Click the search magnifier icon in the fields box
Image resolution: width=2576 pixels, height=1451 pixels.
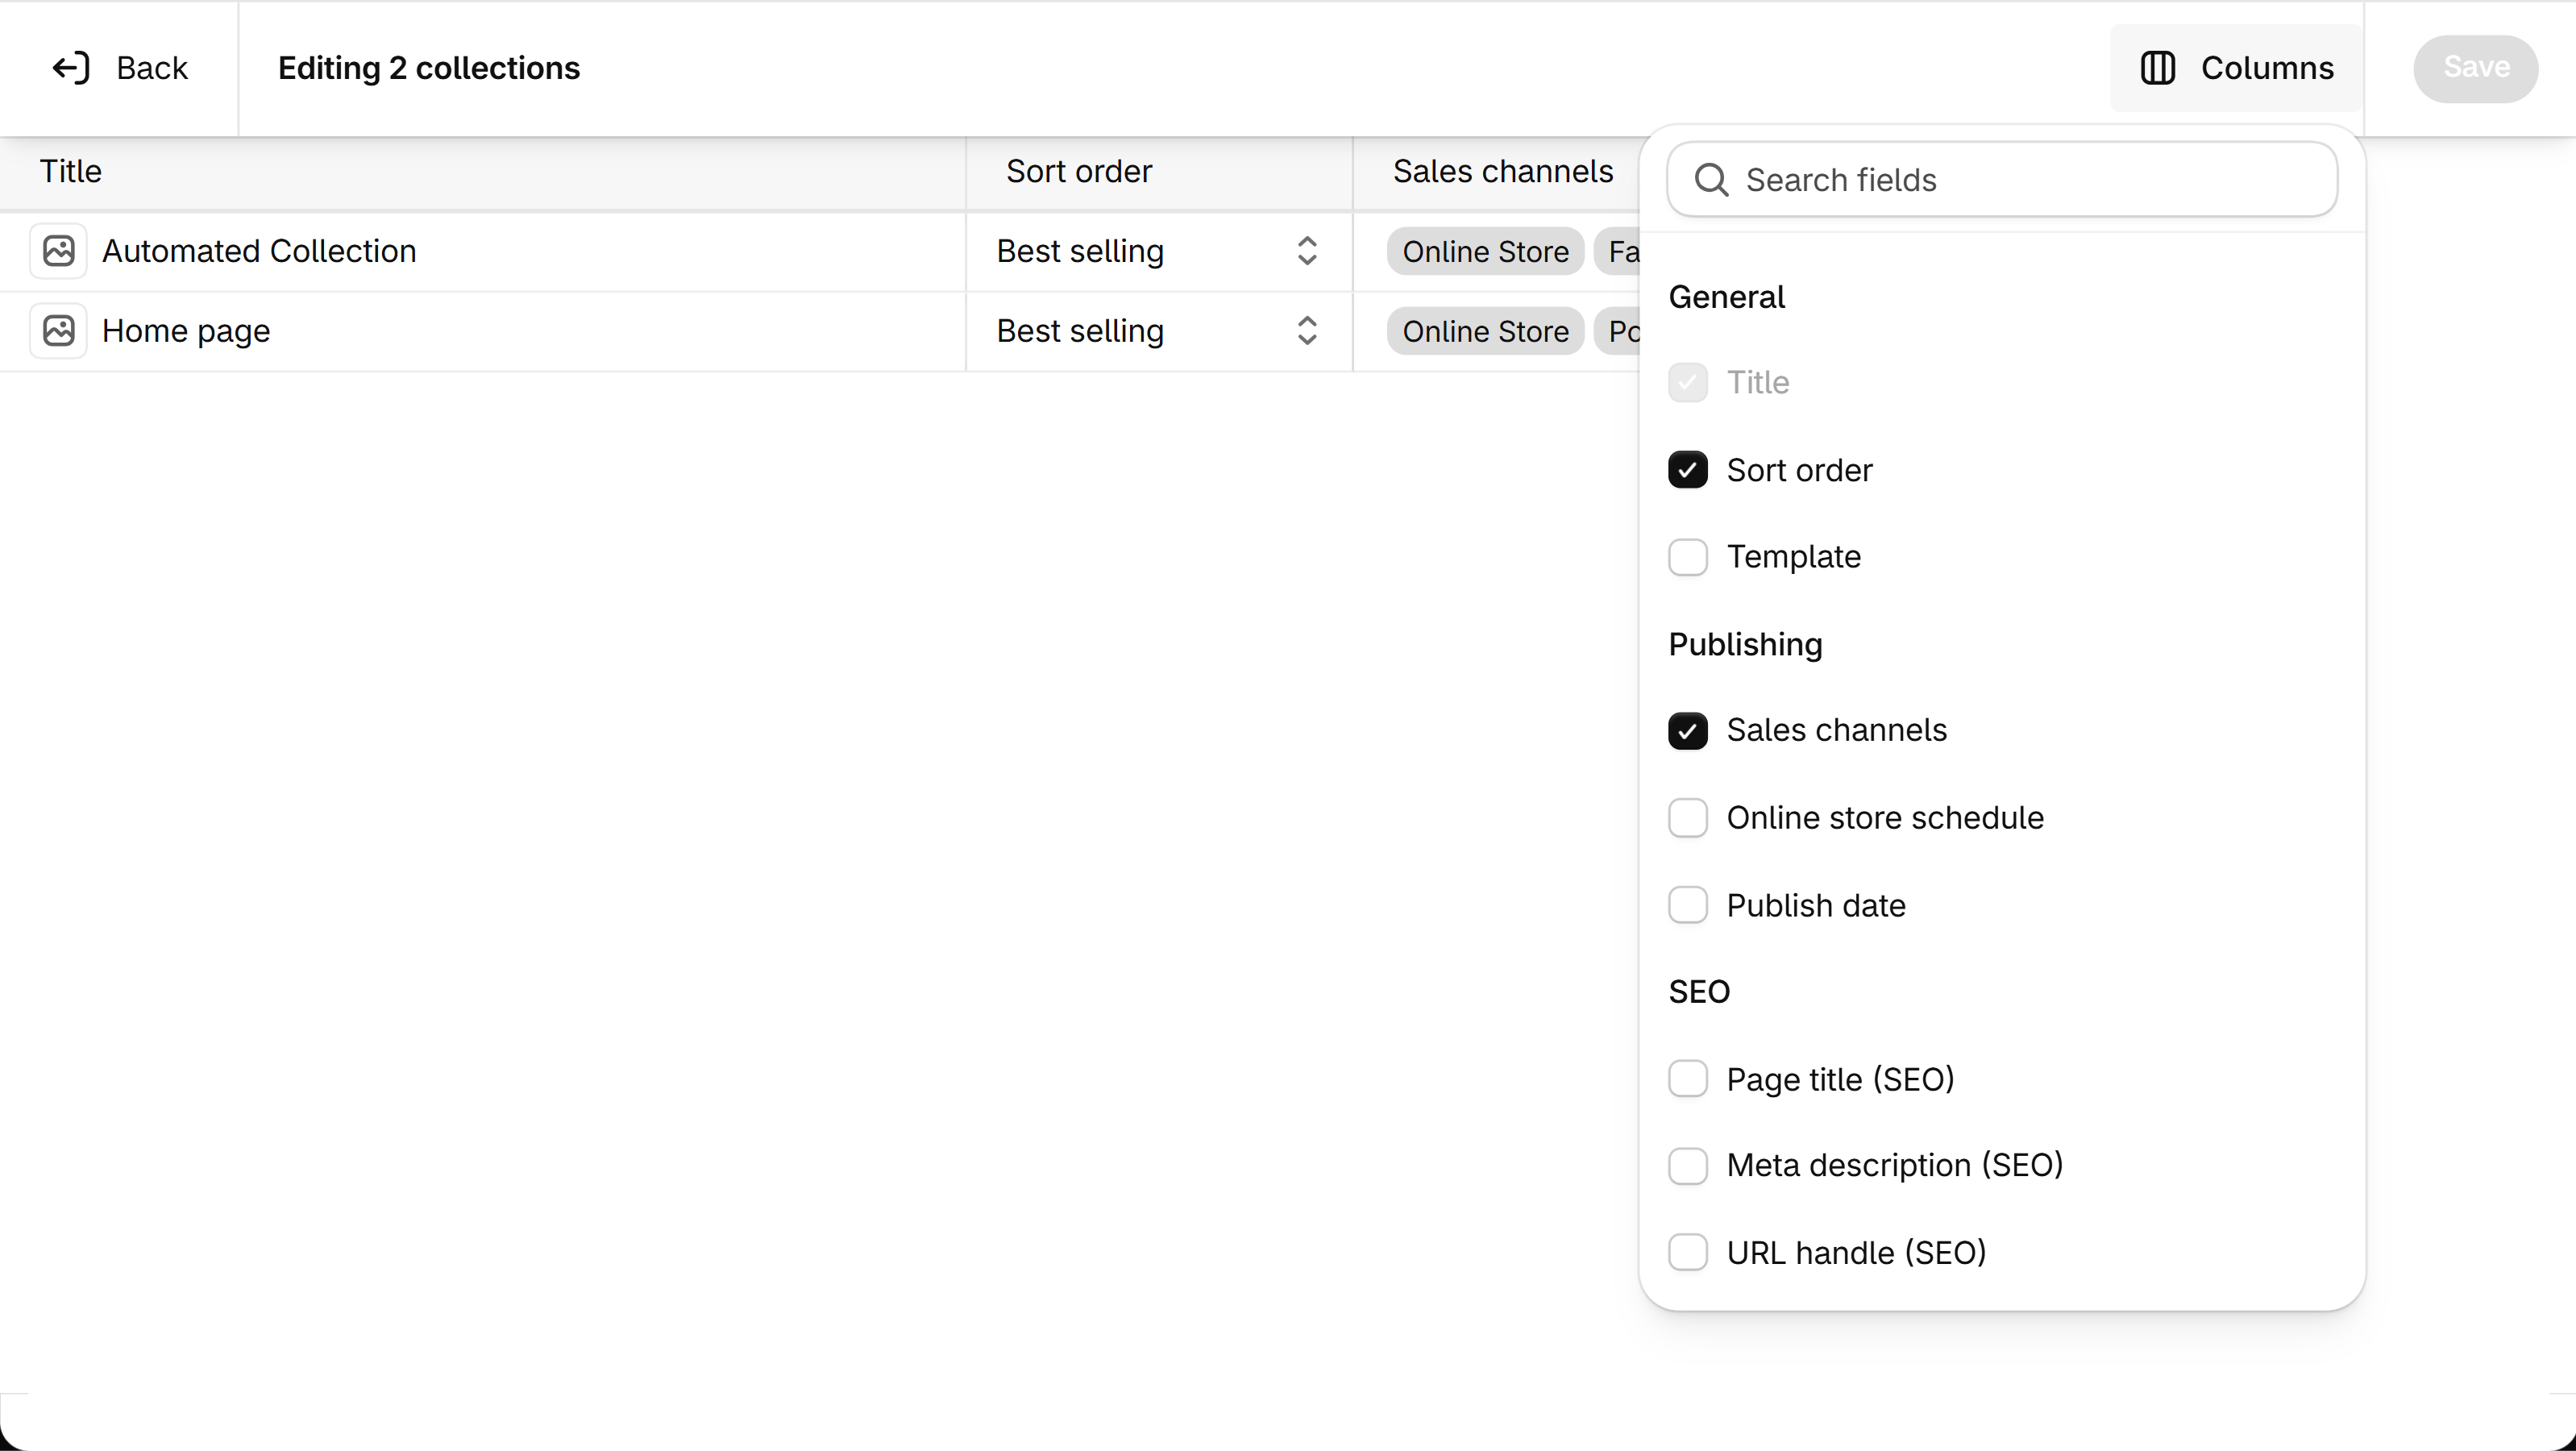(1711, 180)
